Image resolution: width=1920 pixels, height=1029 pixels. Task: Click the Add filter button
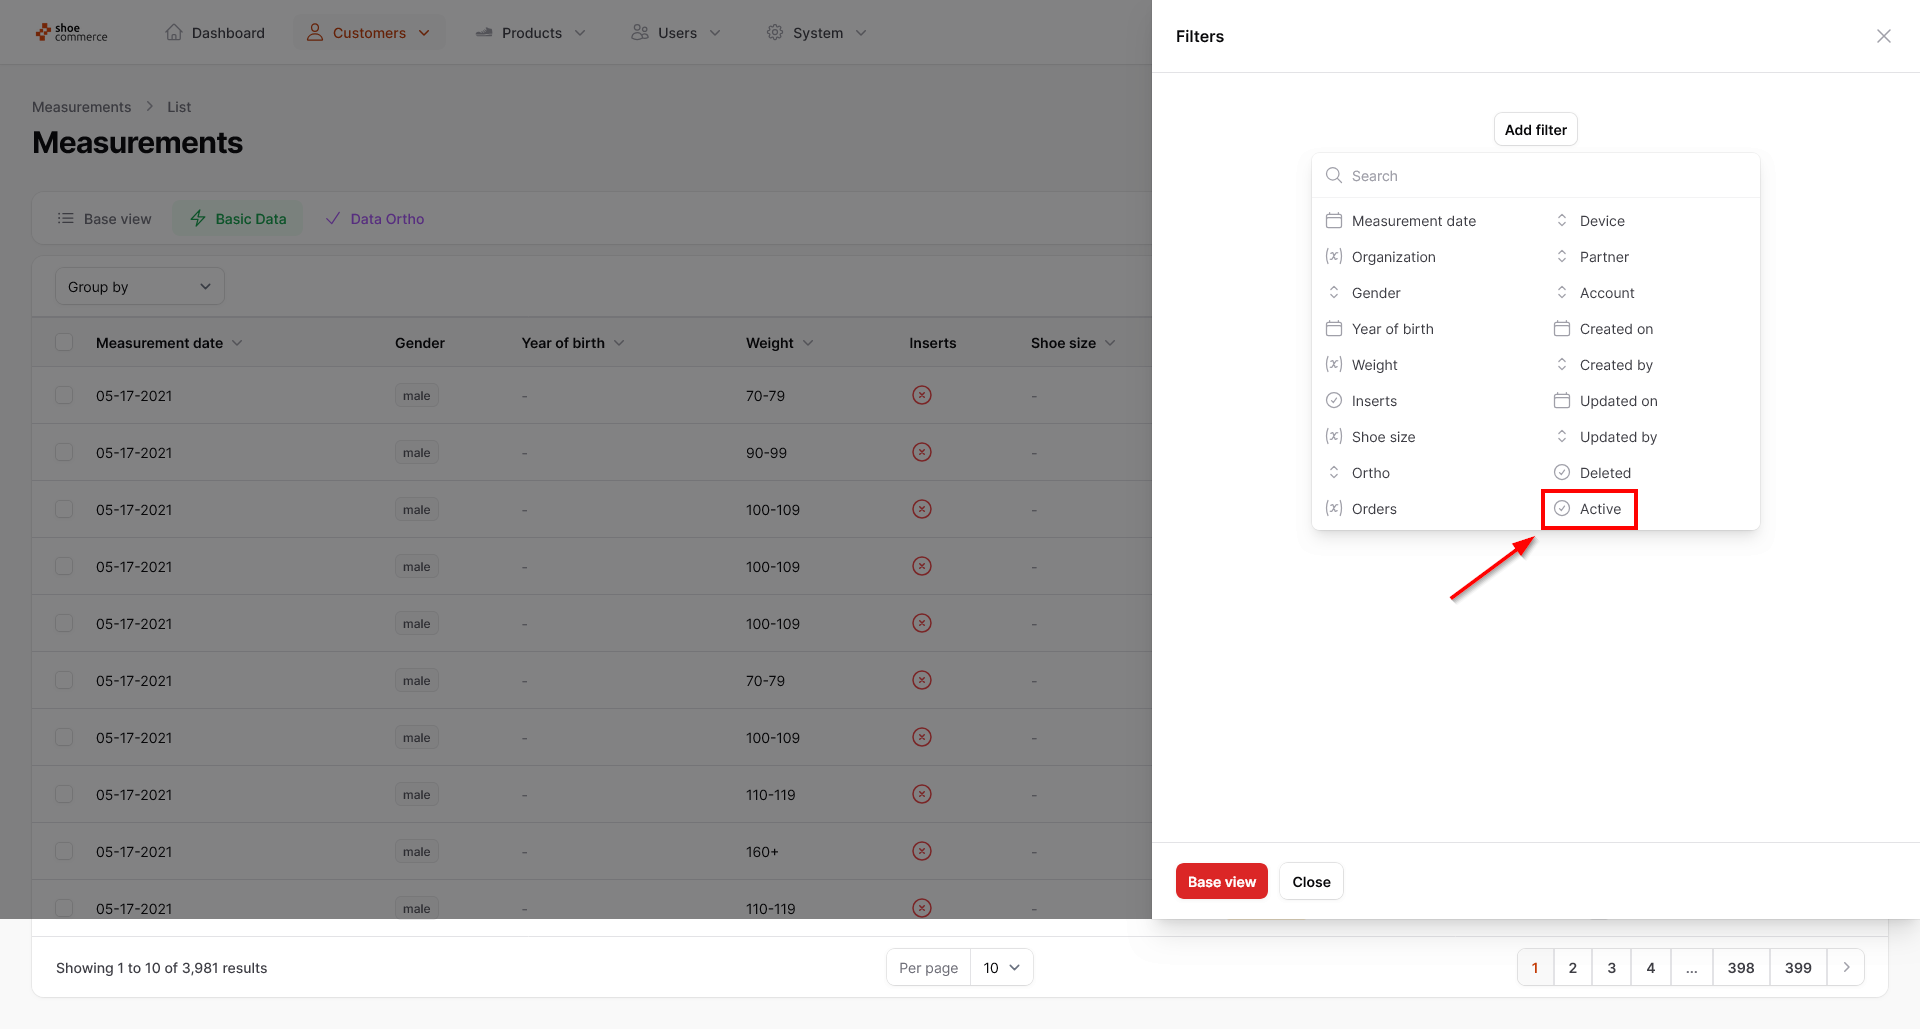point(1536,129)
